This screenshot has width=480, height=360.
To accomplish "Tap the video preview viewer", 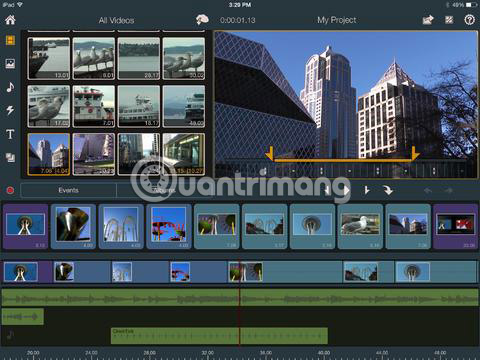I will point(346,104).
